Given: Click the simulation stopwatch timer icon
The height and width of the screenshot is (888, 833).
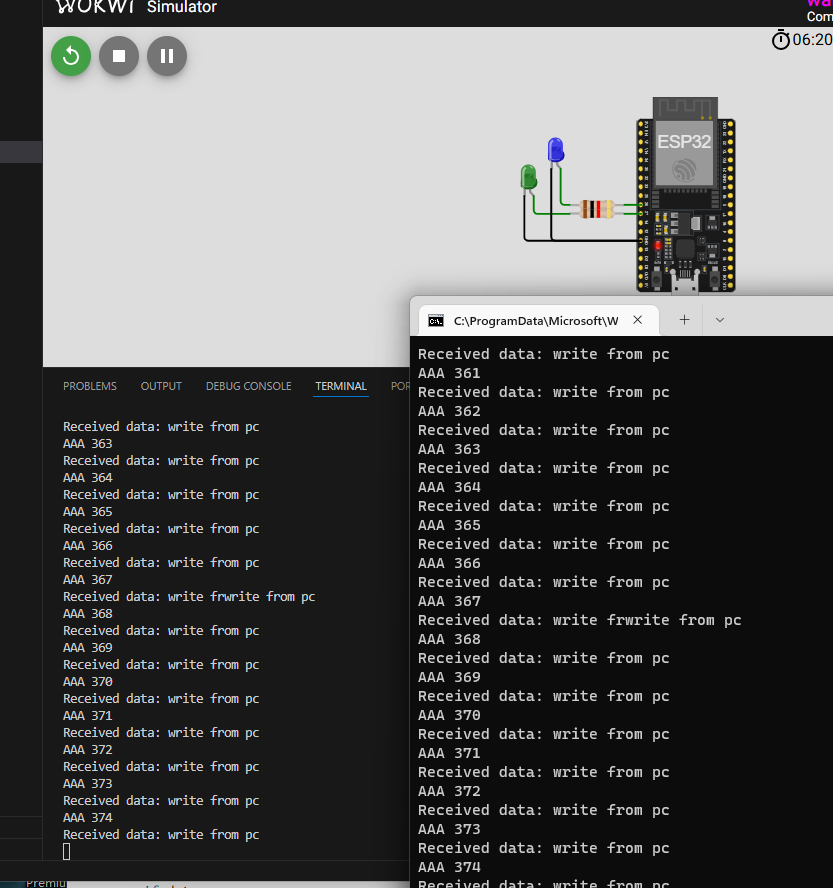Looking at the screenshot, I should coord(781,39).
